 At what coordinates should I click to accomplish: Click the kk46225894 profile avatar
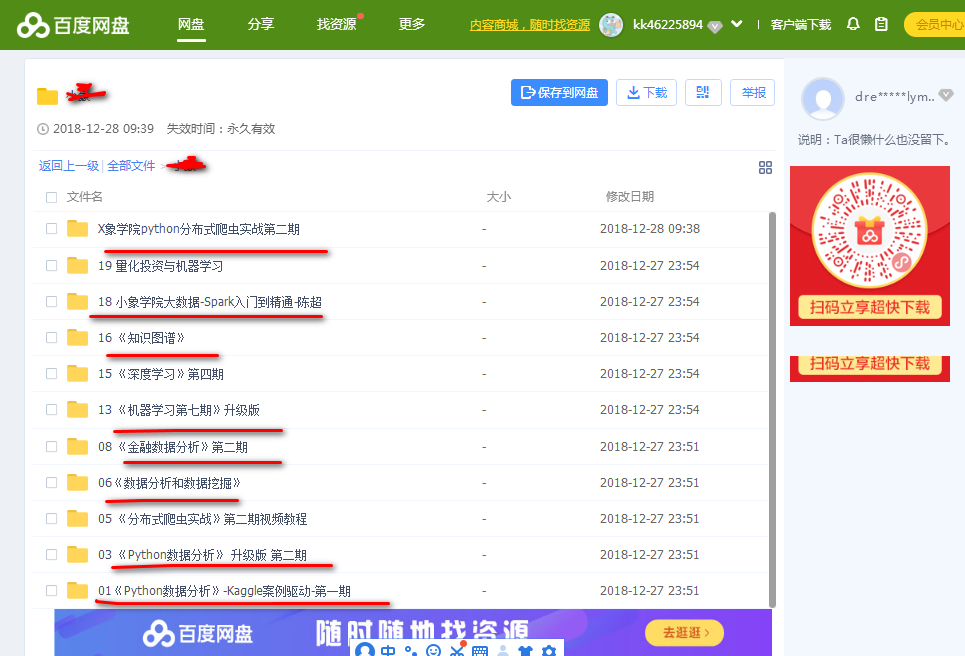pyautogui.click(x=611, y=25)
